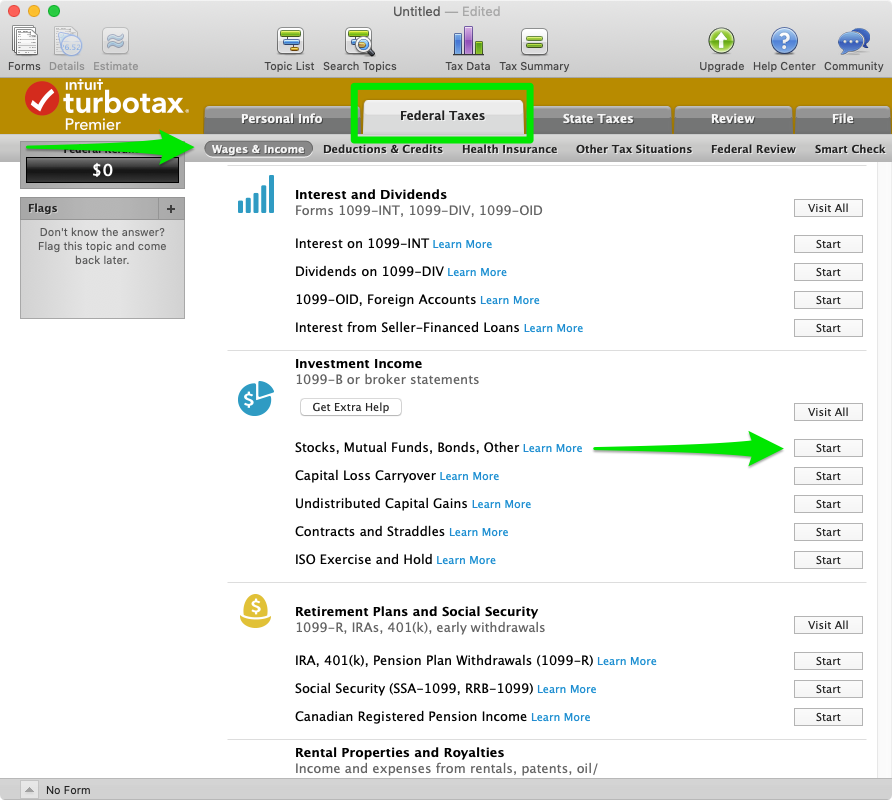
Task: Start the Capital Loss Carryover topic
Action: (x=828, y=476)
